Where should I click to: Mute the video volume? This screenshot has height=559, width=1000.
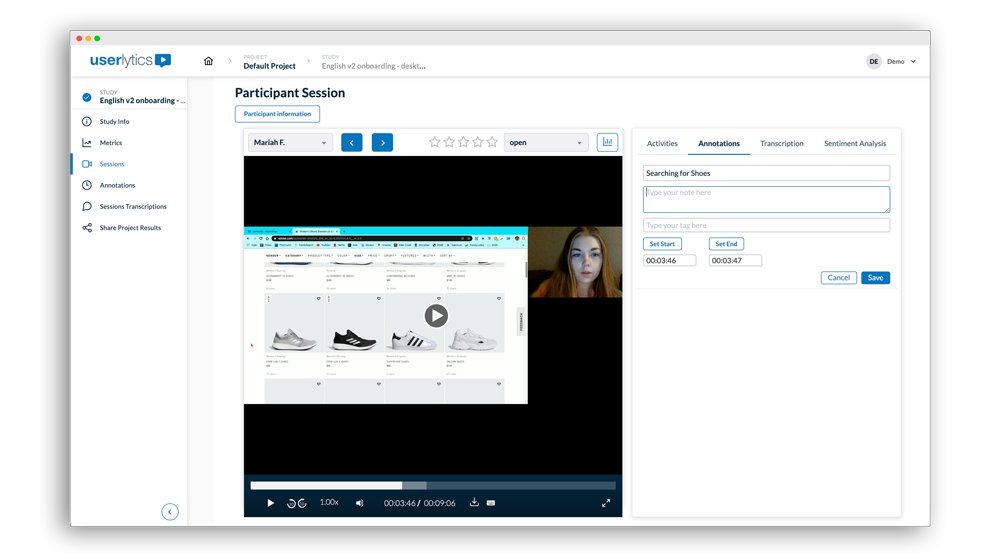(360, 503)
